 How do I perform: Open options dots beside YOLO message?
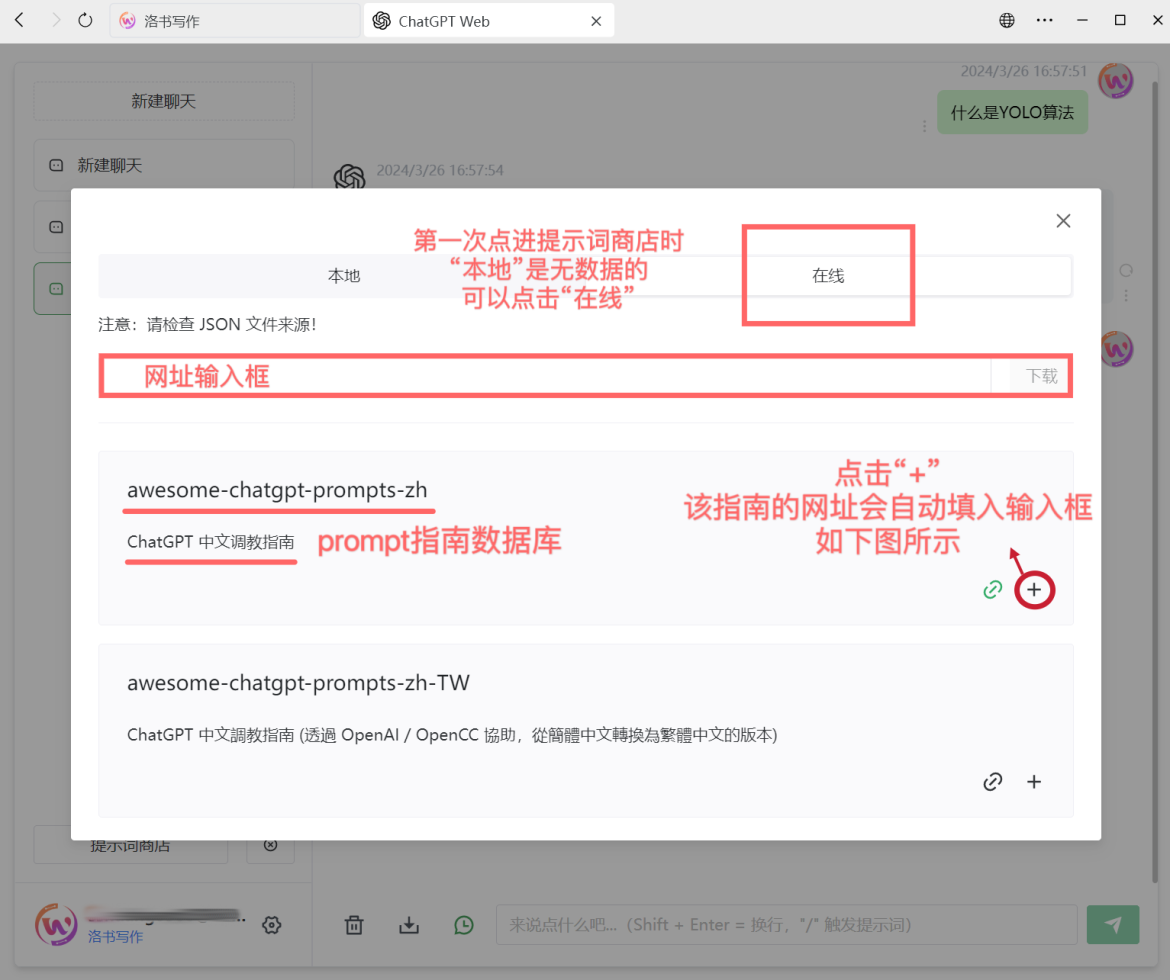tap(924, 126)
